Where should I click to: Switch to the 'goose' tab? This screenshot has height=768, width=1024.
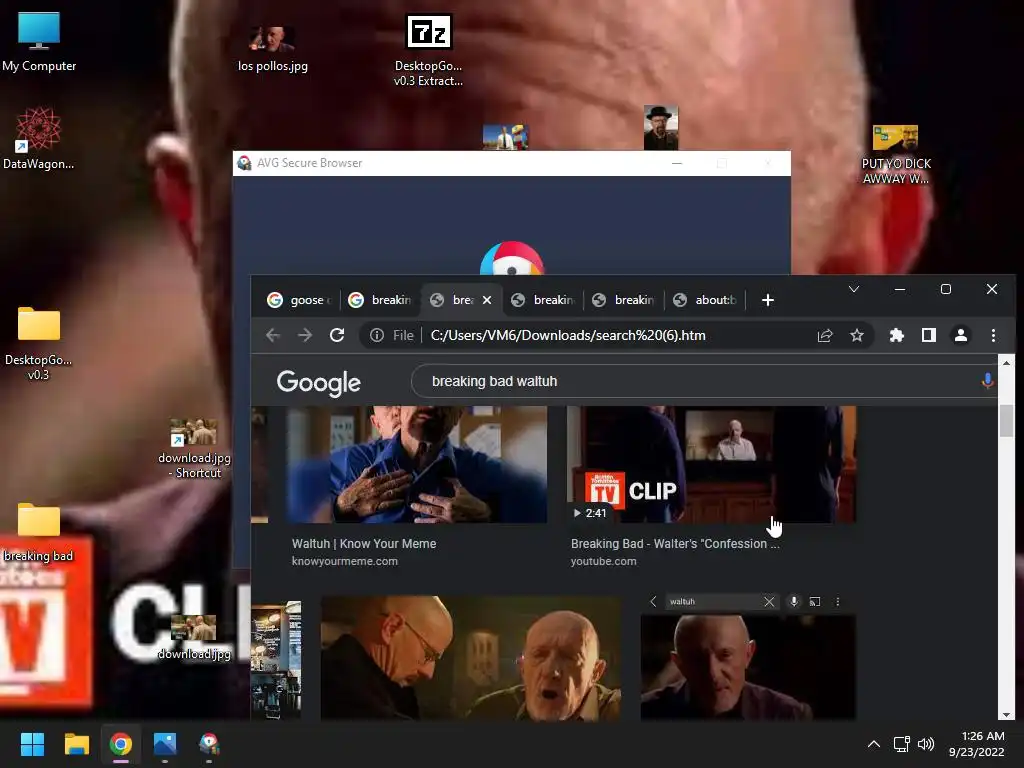pos(299,300)
